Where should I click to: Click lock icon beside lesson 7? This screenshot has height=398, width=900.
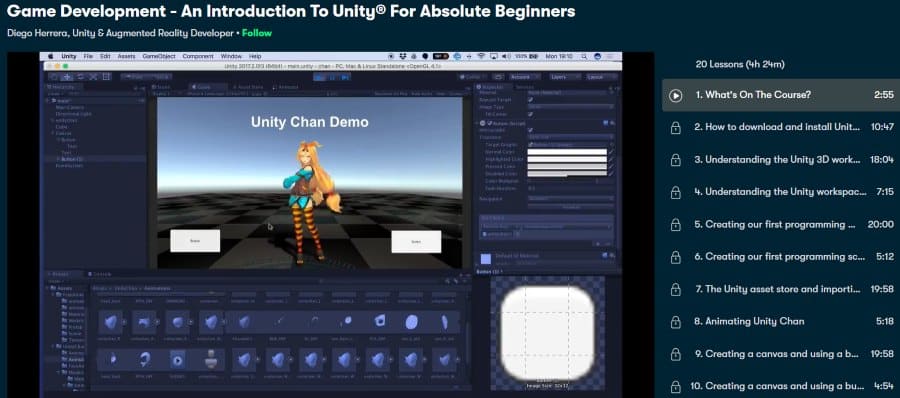(x=676, y=289)
